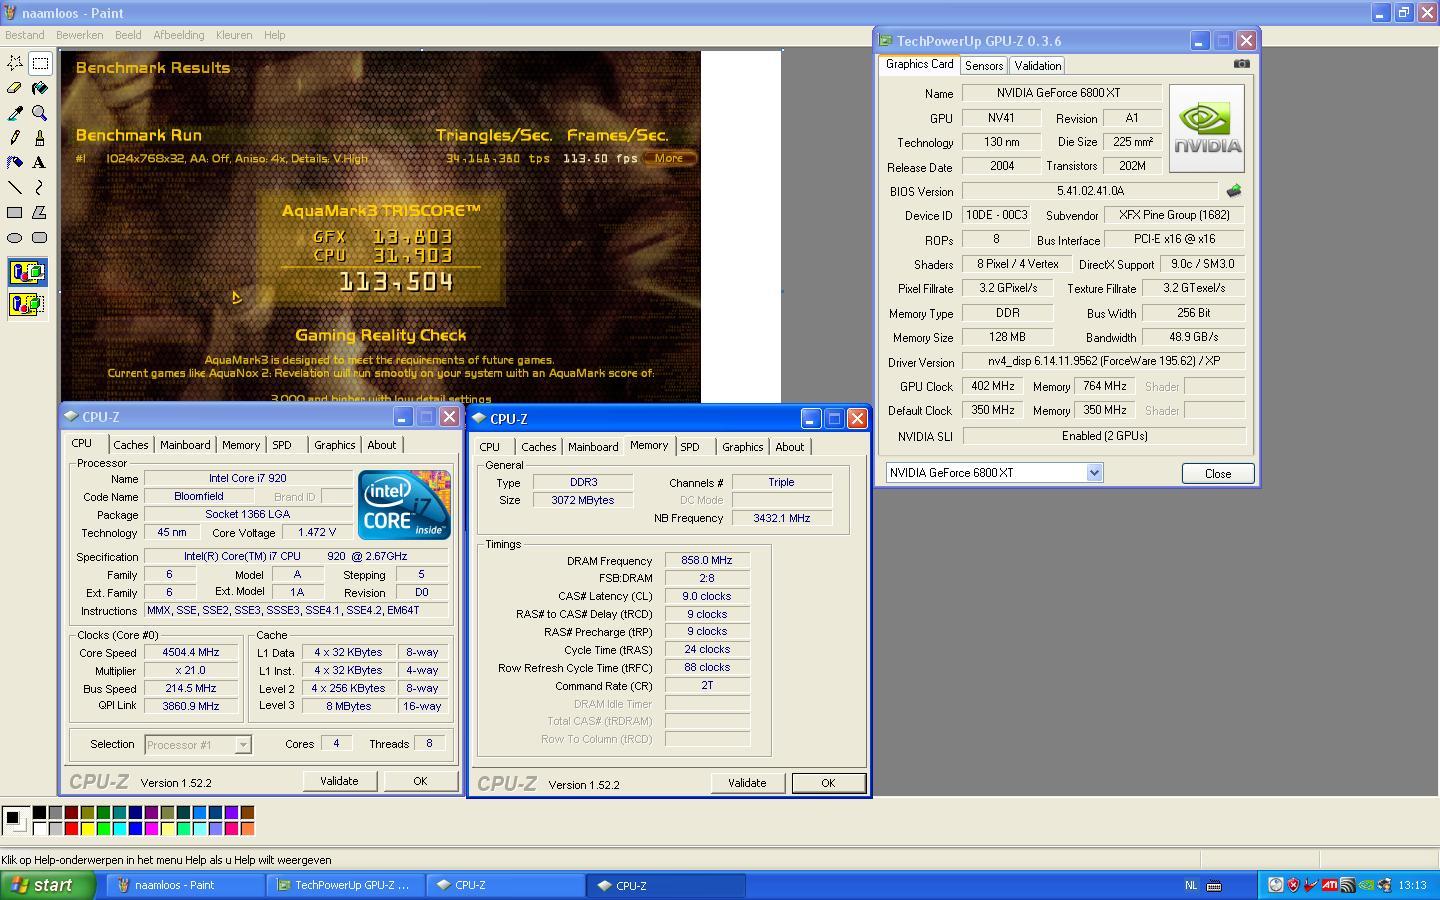Switch to TechPowerUp GPU-Z taskbar button
This screenshot has height=900, width=1440.
[346, 885]
